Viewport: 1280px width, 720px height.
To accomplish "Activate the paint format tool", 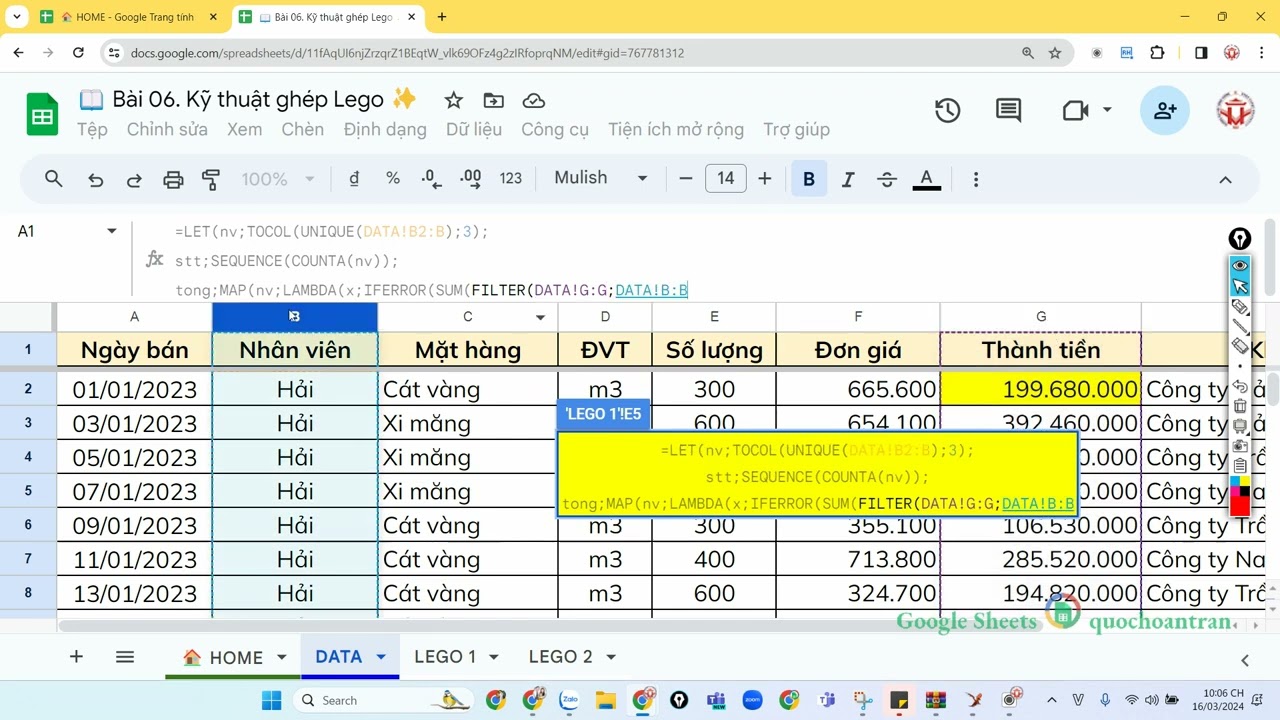I will [x=211, y=179].
